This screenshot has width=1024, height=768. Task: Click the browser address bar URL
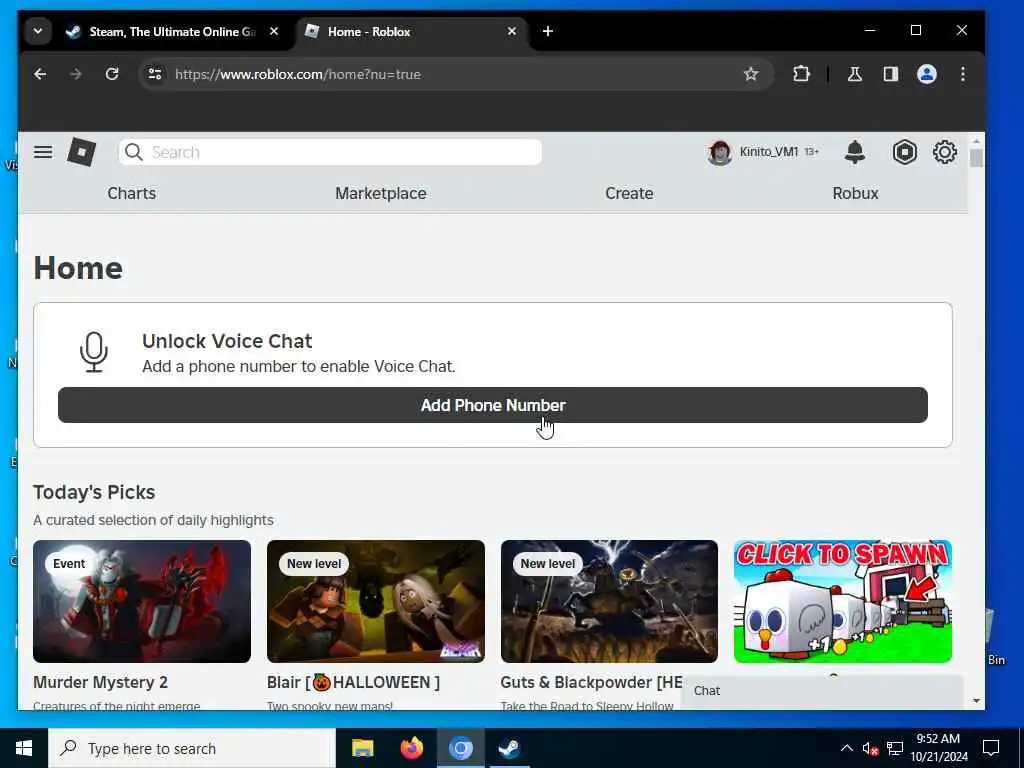pos(298,74)
